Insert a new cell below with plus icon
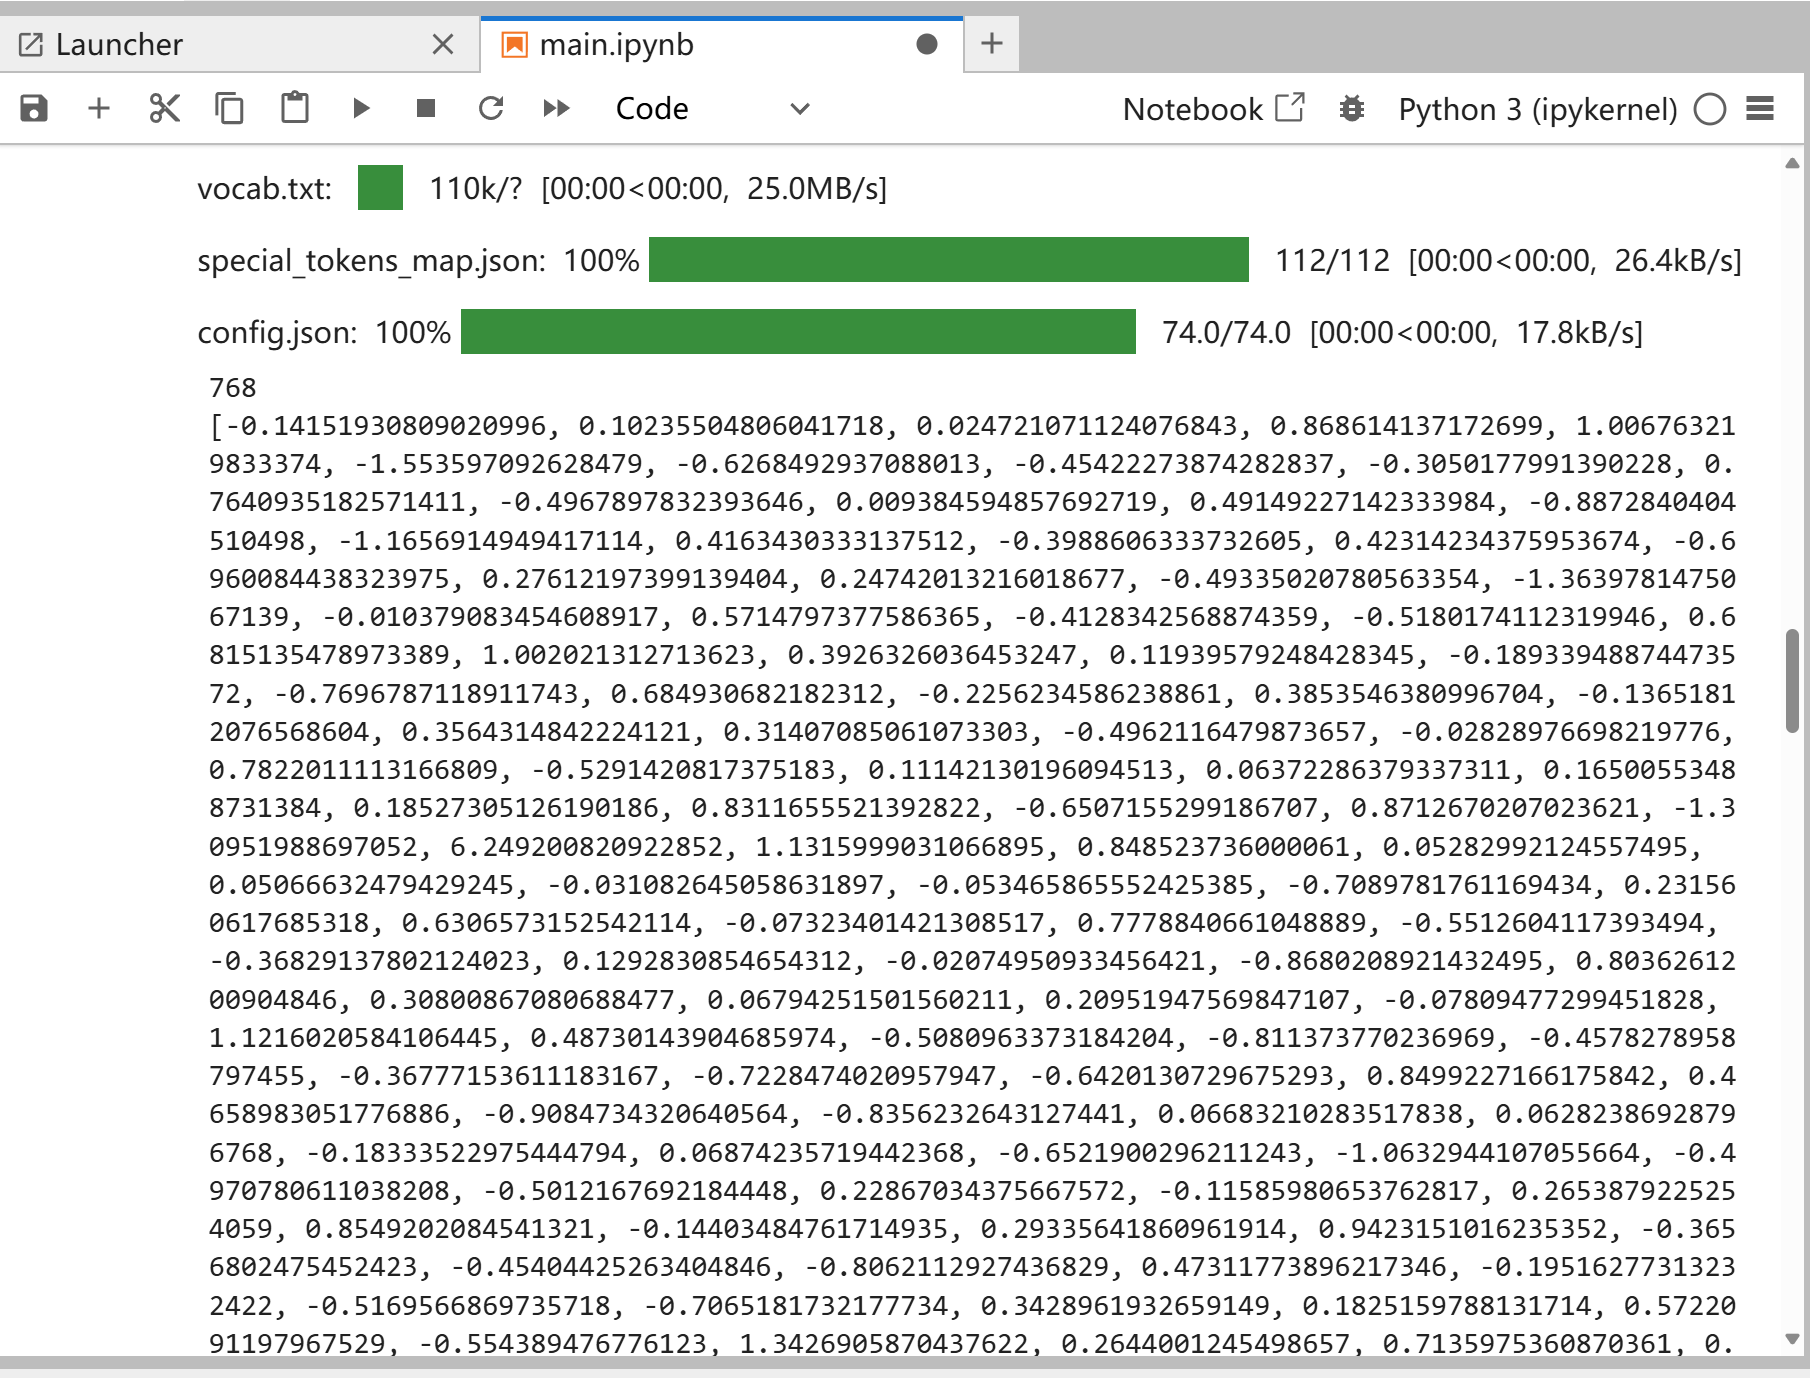The width and height of the screenshot is (1810, 1378). point(99,108)
